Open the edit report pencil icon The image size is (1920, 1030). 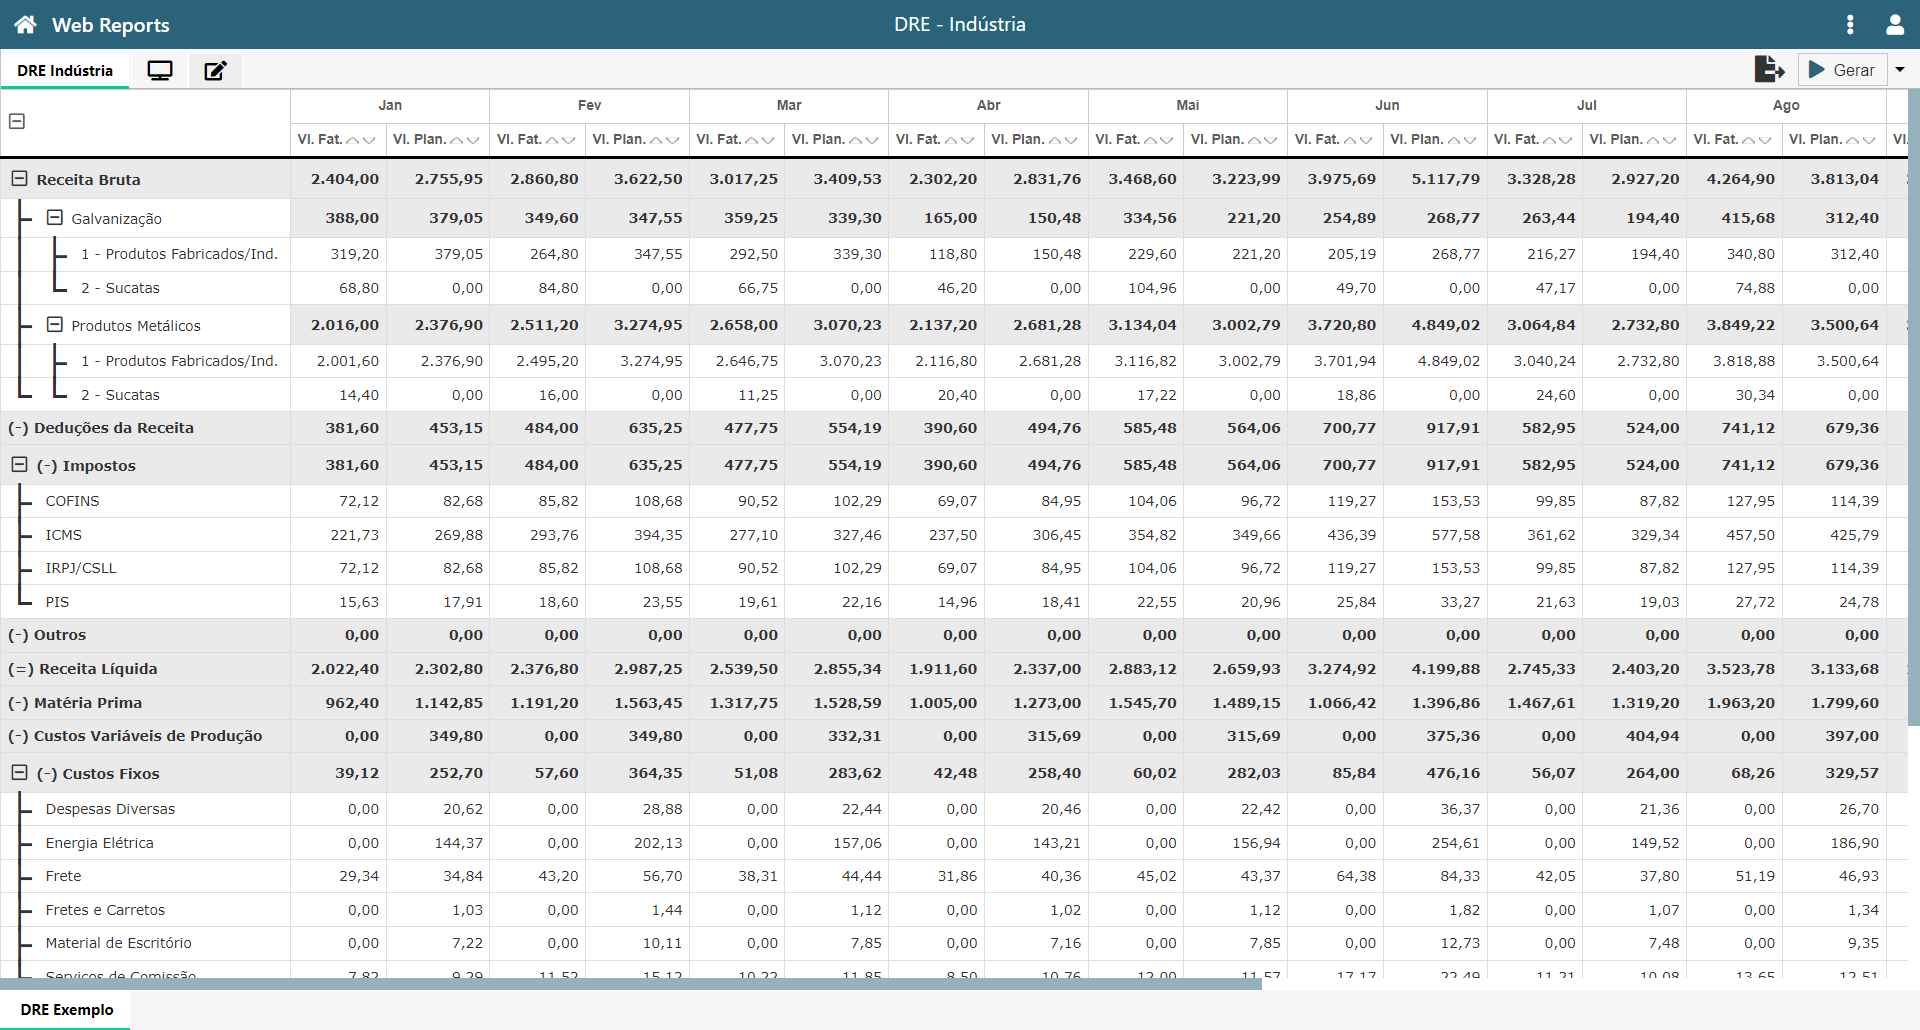215,70
